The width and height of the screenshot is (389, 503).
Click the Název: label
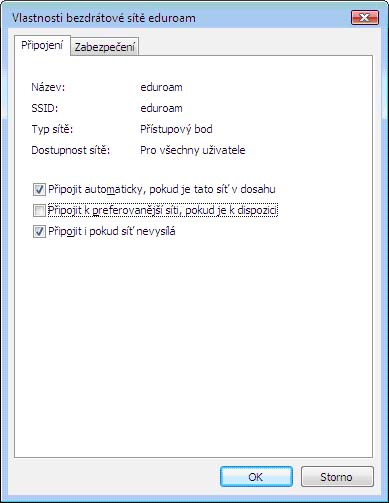click(48, 87)
